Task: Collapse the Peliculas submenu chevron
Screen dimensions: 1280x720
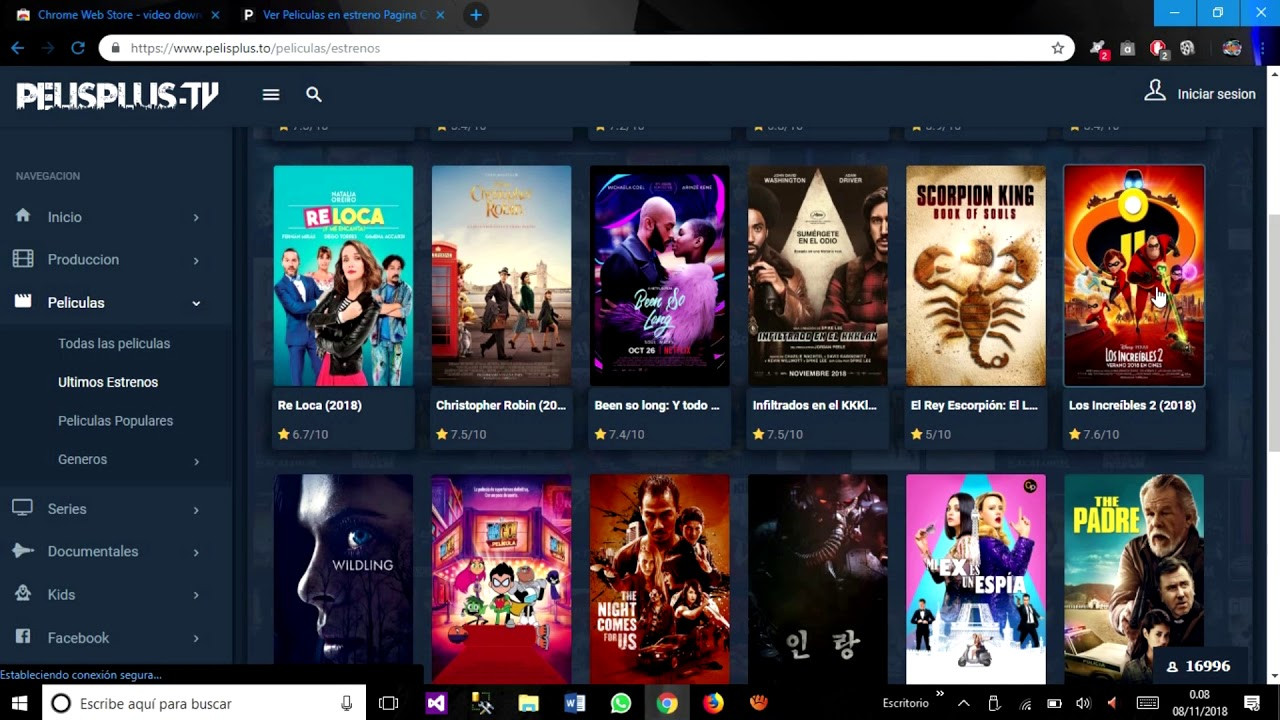Action: pyautogui.click(x=196, y=303)
